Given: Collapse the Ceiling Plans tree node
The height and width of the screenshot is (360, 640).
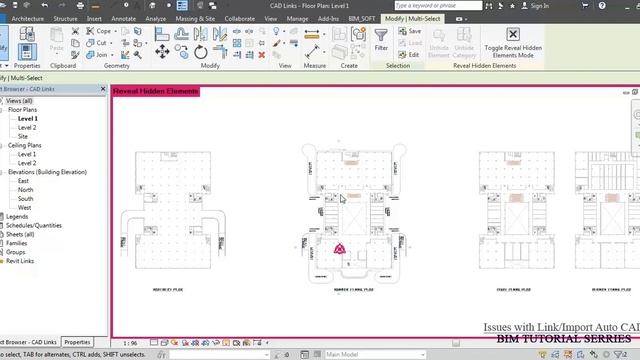Looking at the screenshot, I should point(2,145).
